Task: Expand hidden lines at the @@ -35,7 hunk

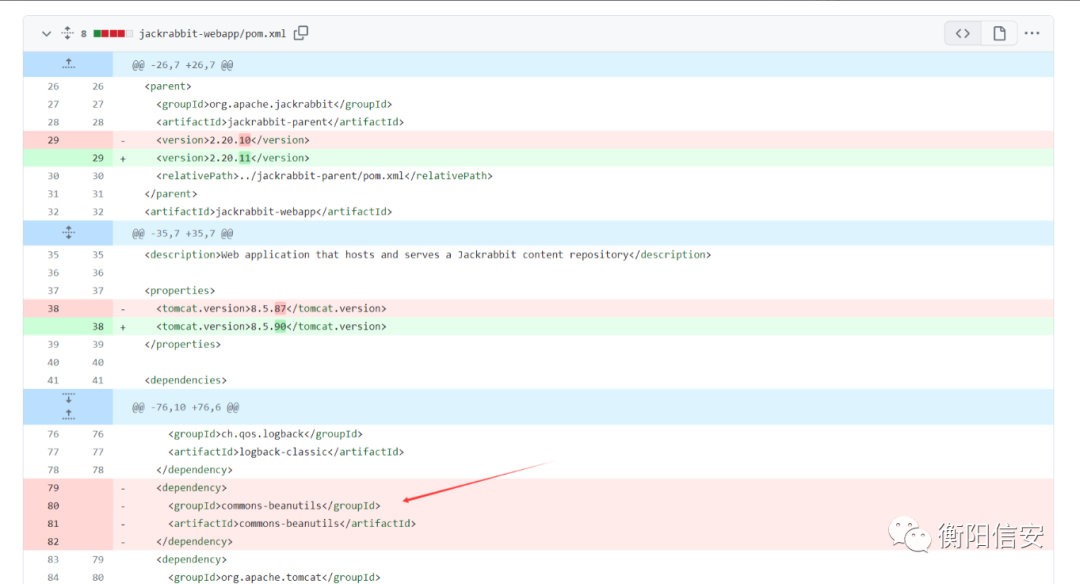Action: click(68, 233)
